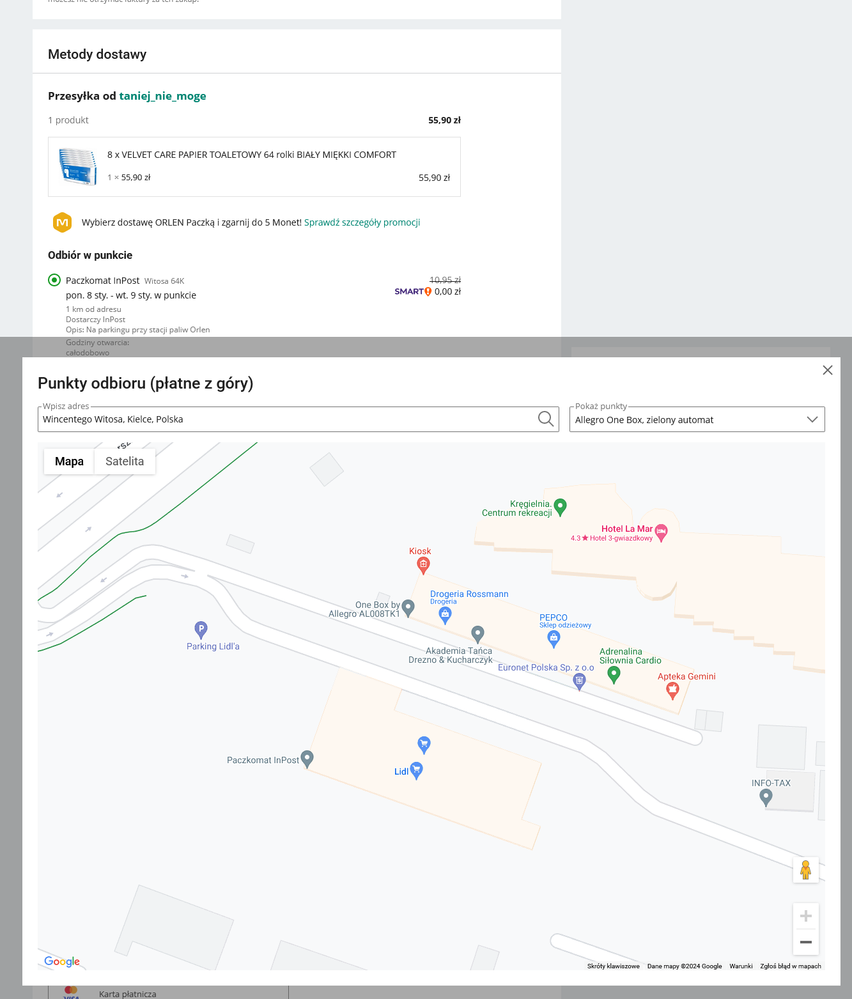Click the search magnifier icon in address field
852x999 pixels.
pos(545,419)
